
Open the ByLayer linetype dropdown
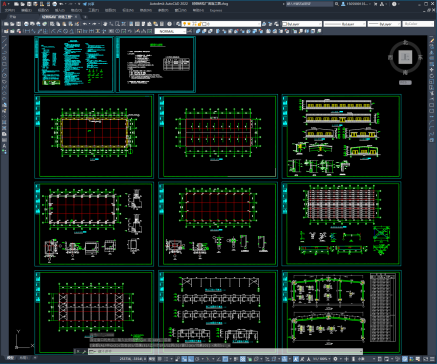[x=345, y=24]
